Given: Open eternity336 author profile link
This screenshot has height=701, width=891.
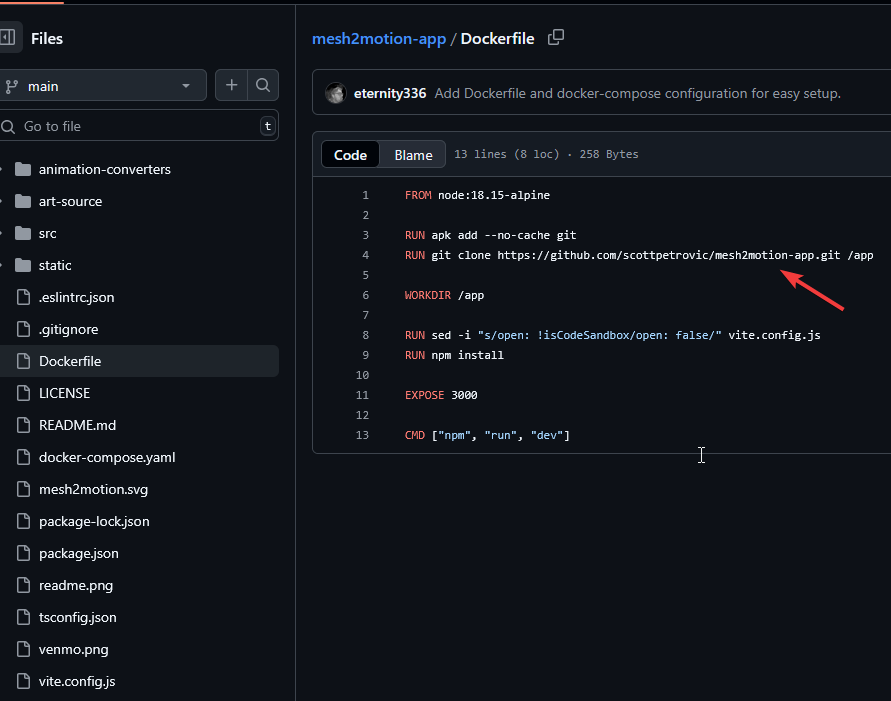Looking at the screenshot, I should pos(390,93).
